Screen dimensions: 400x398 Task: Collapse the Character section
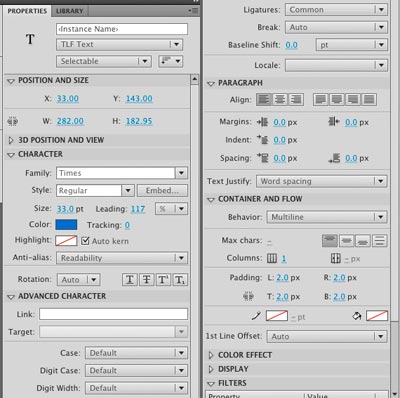tap(11, 155)
